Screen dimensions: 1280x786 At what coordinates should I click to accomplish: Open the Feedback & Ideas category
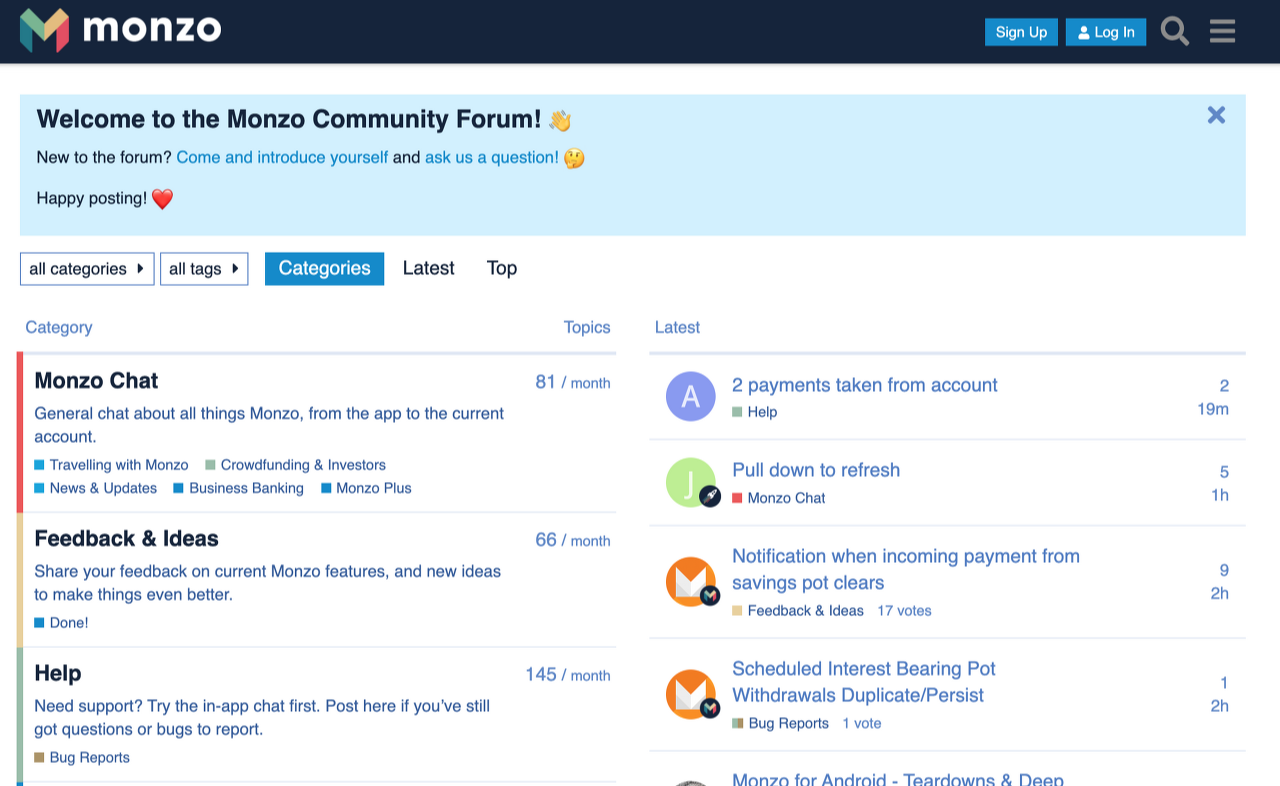click(x=126, y=539)
